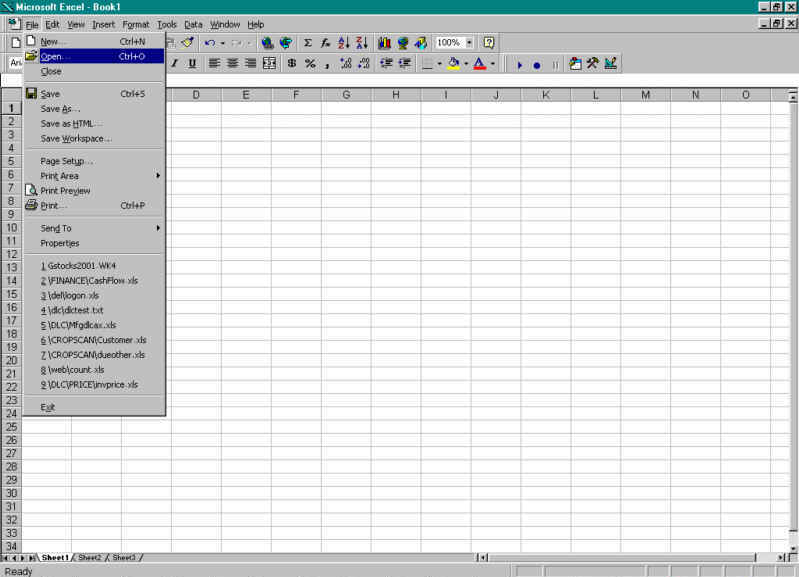799x577 pixels.
Task: Apply Percent Style icon
Action: [310, 63]
